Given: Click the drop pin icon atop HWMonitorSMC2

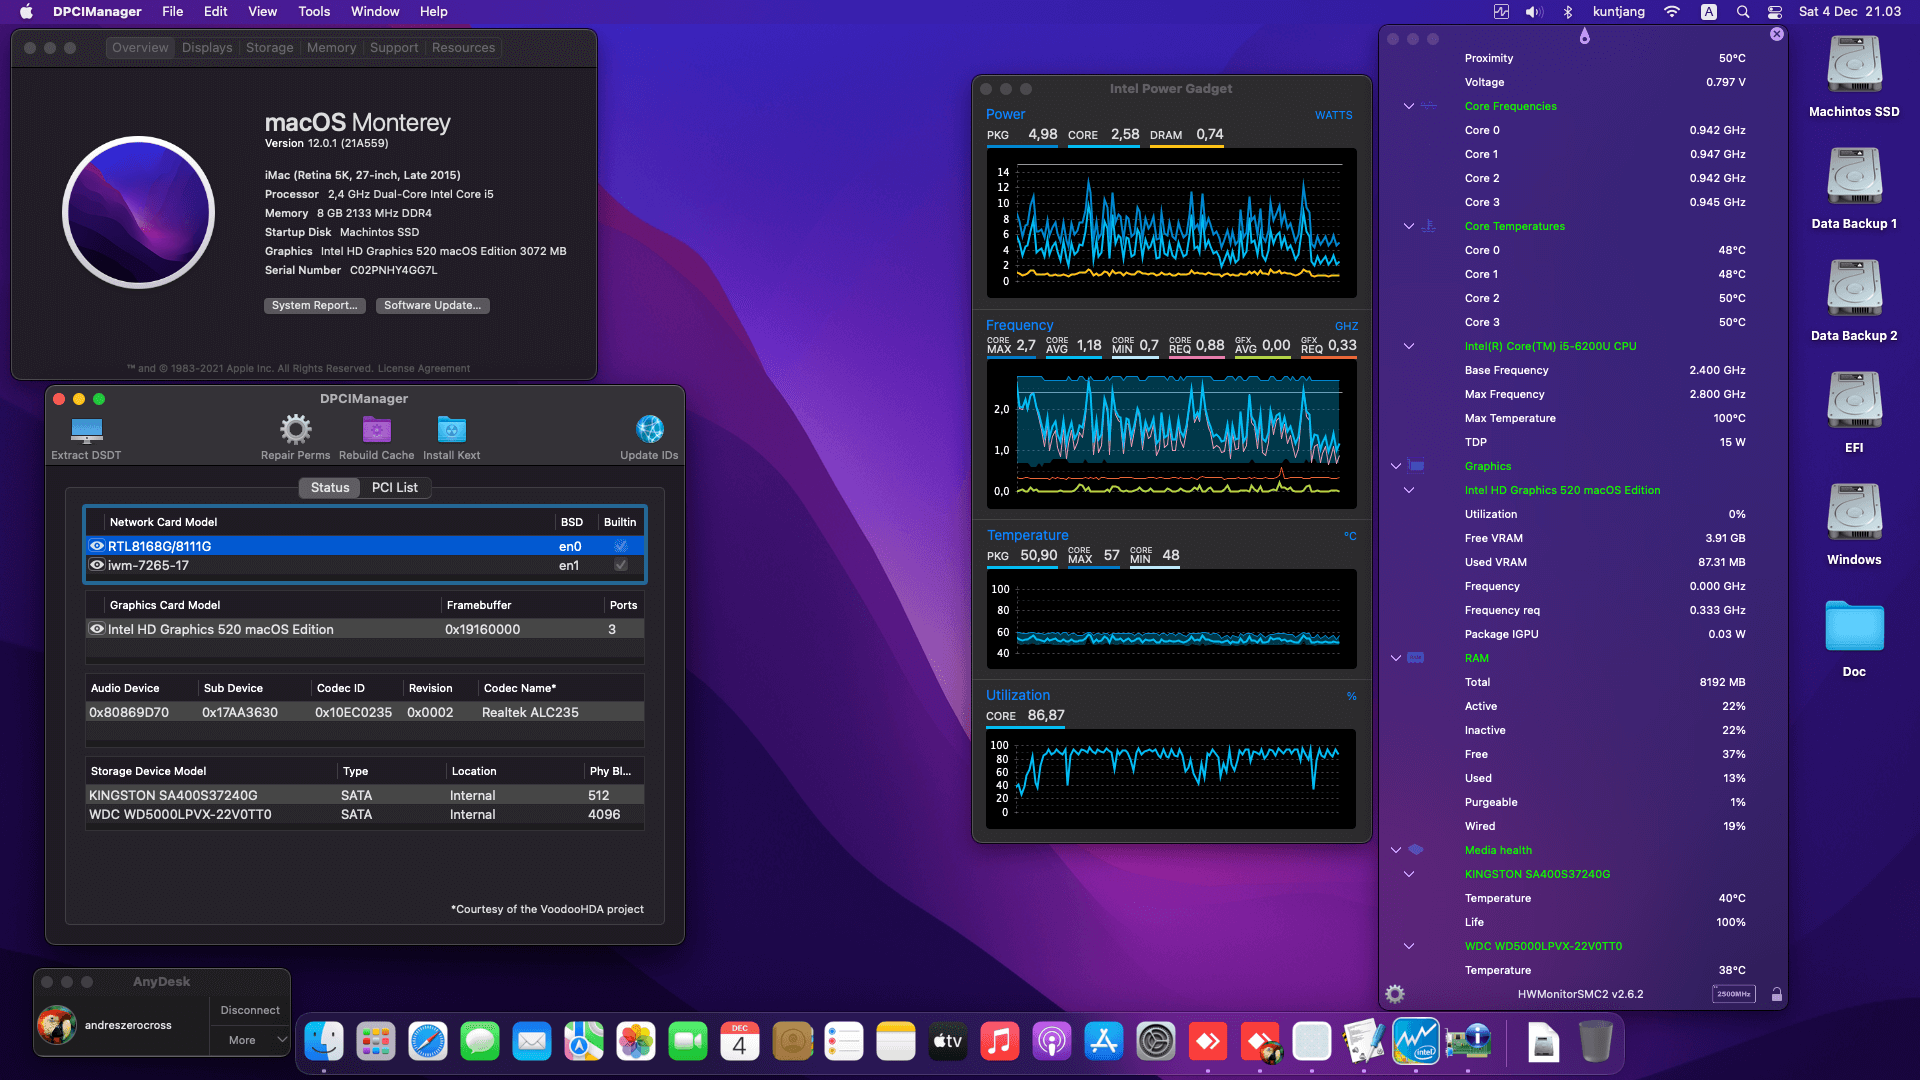Looking at the screenshot, I should pos(1584,36).
